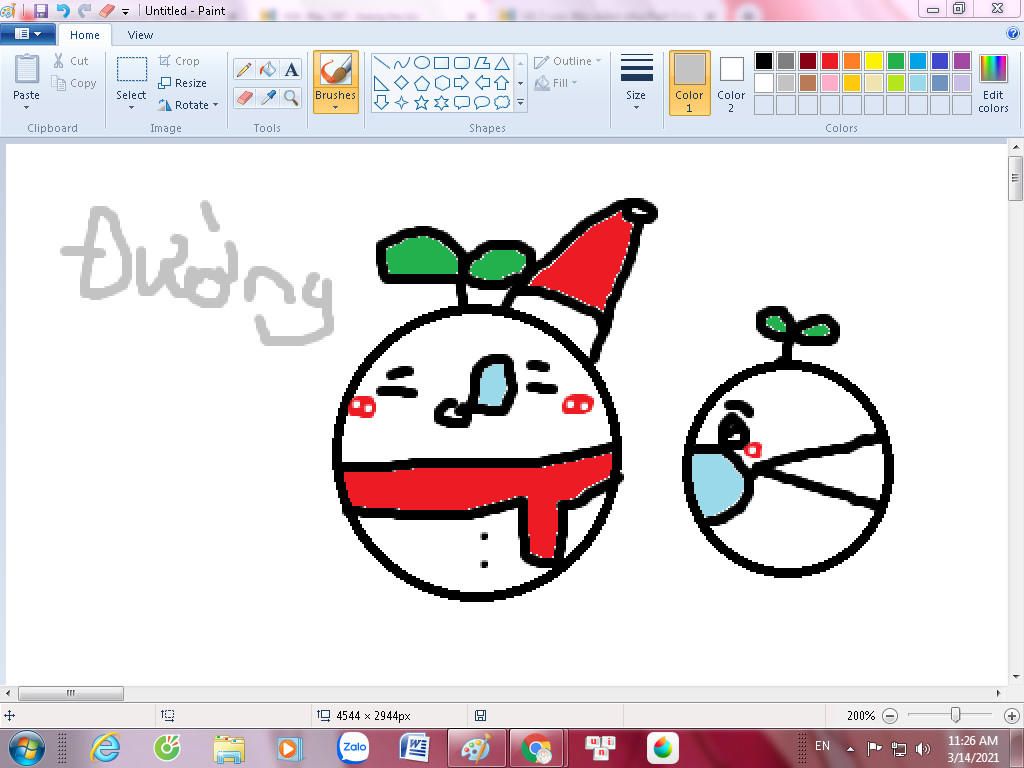The width and height of the screenshot is (1024, 768).
Task: Click the zoom in plus button
Action: pyautogui.click(x=1012, y=716)
